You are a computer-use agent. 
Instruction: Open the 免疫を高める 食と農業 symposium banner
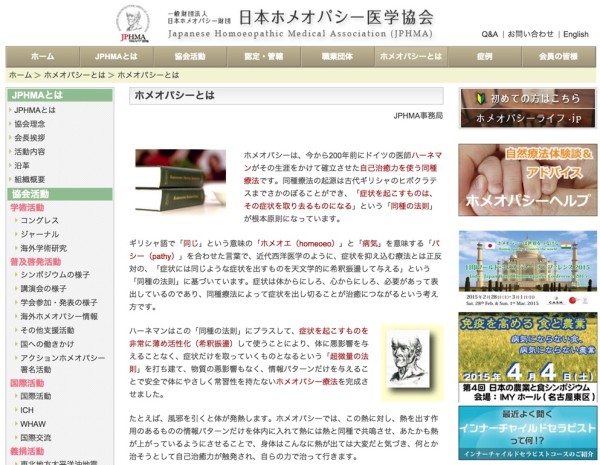click(528, 357)
